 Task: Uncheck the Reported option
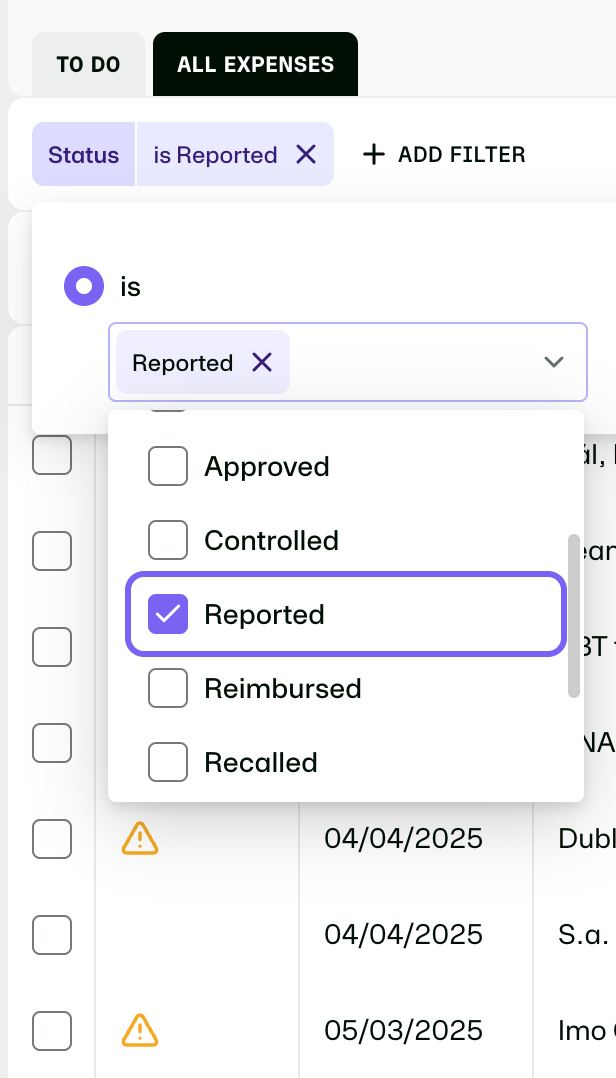(x=168, y=614)
